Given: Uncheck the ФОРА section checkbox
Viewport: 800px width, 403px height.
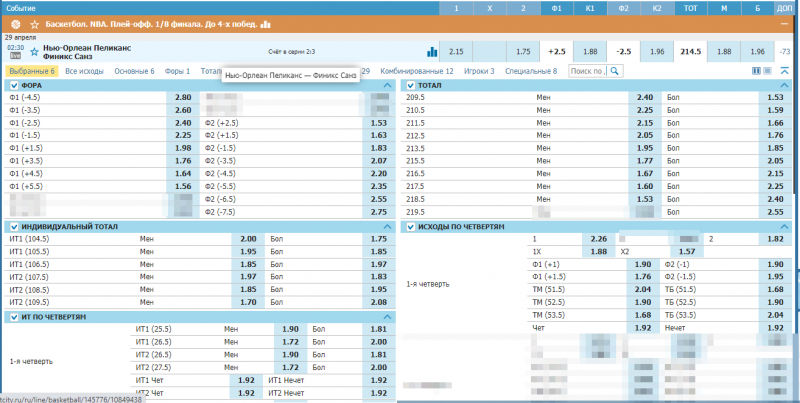Looking at the screenshot, I should (x=14, y=87).
